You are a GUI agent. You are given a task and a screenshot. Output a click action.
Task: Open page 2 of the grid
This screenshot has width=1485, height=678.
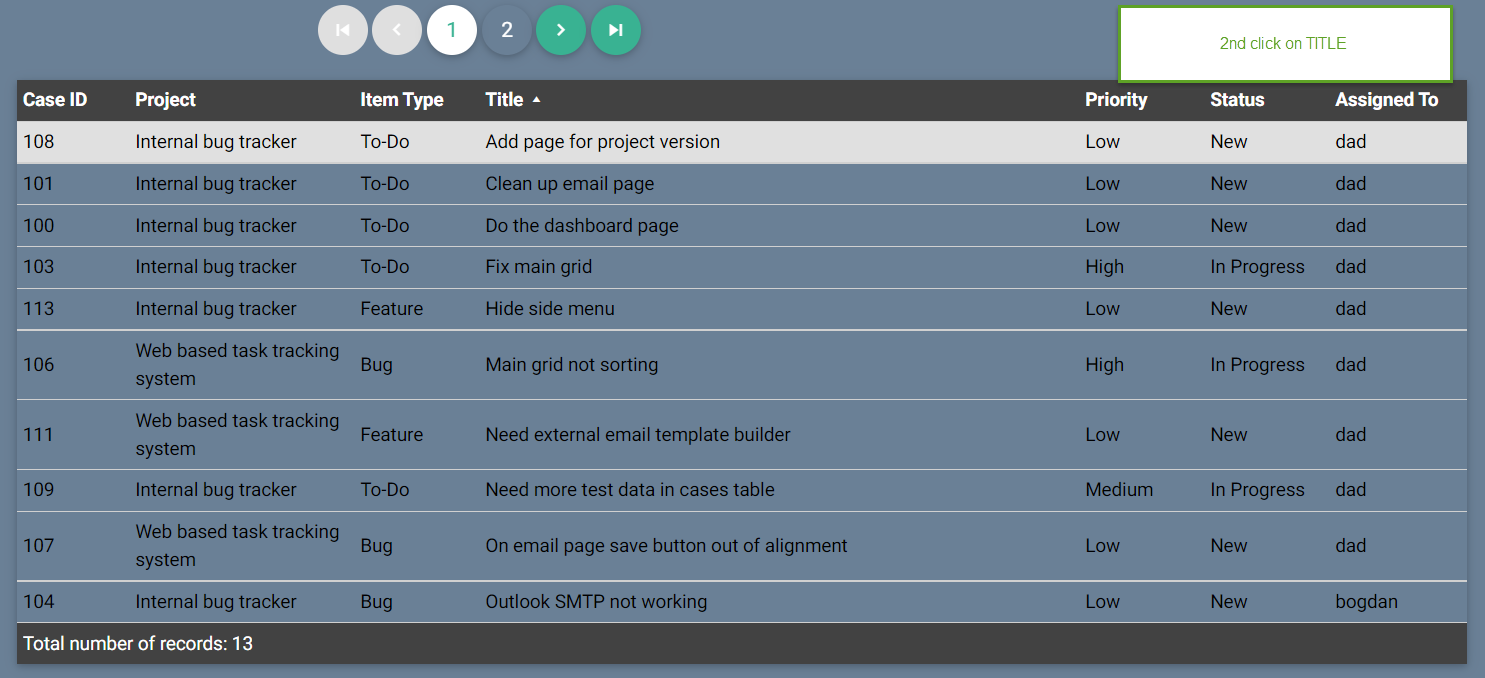[507, 30]
